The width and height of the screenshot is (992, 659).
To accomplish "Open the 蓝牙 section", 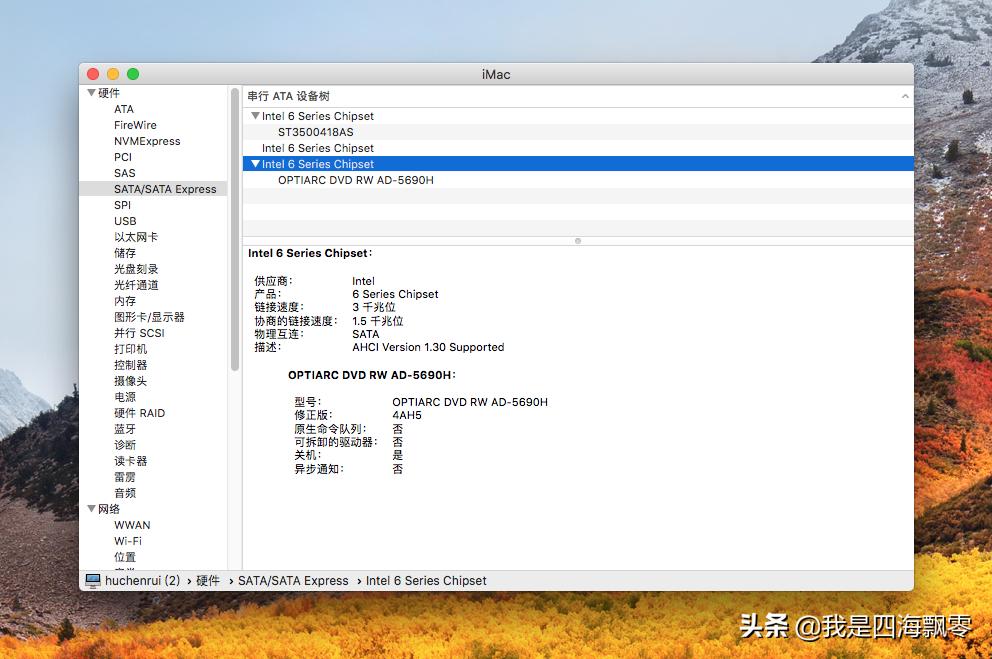I will tap(125, 429).
